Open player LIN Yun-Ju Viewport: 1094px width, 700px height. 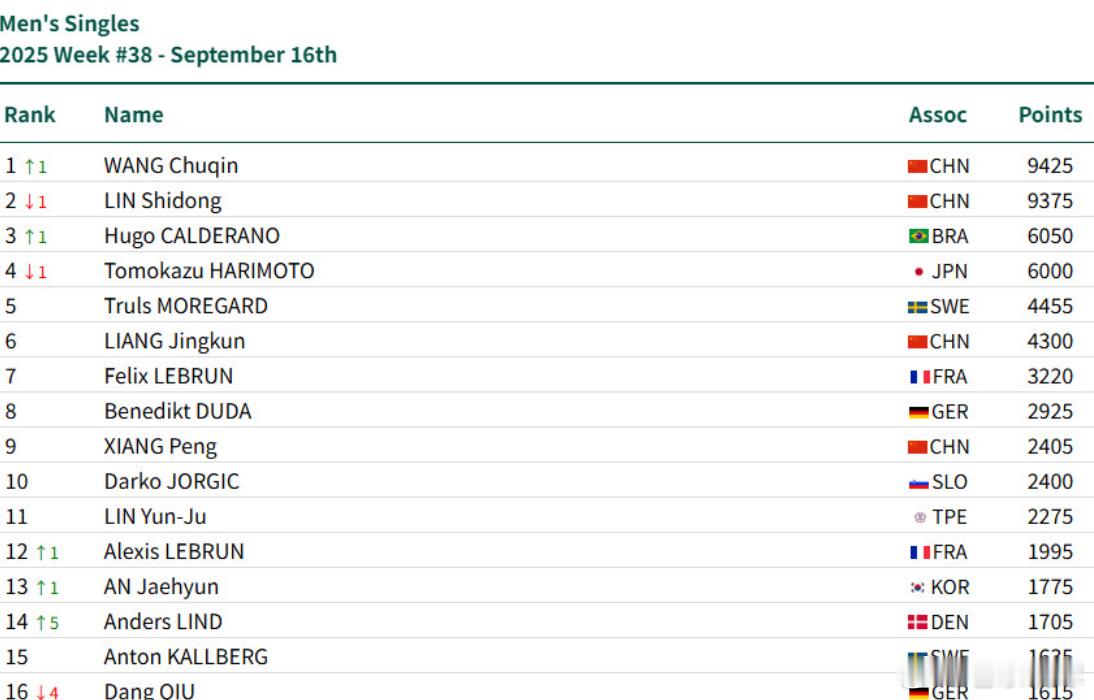[155, 516]
